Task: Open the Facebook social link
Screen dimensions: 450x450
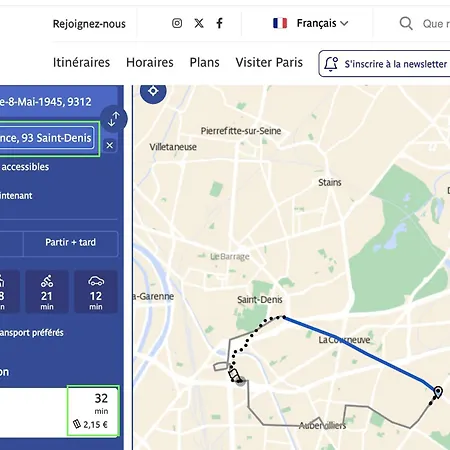Action: click(x=219, y=23)
